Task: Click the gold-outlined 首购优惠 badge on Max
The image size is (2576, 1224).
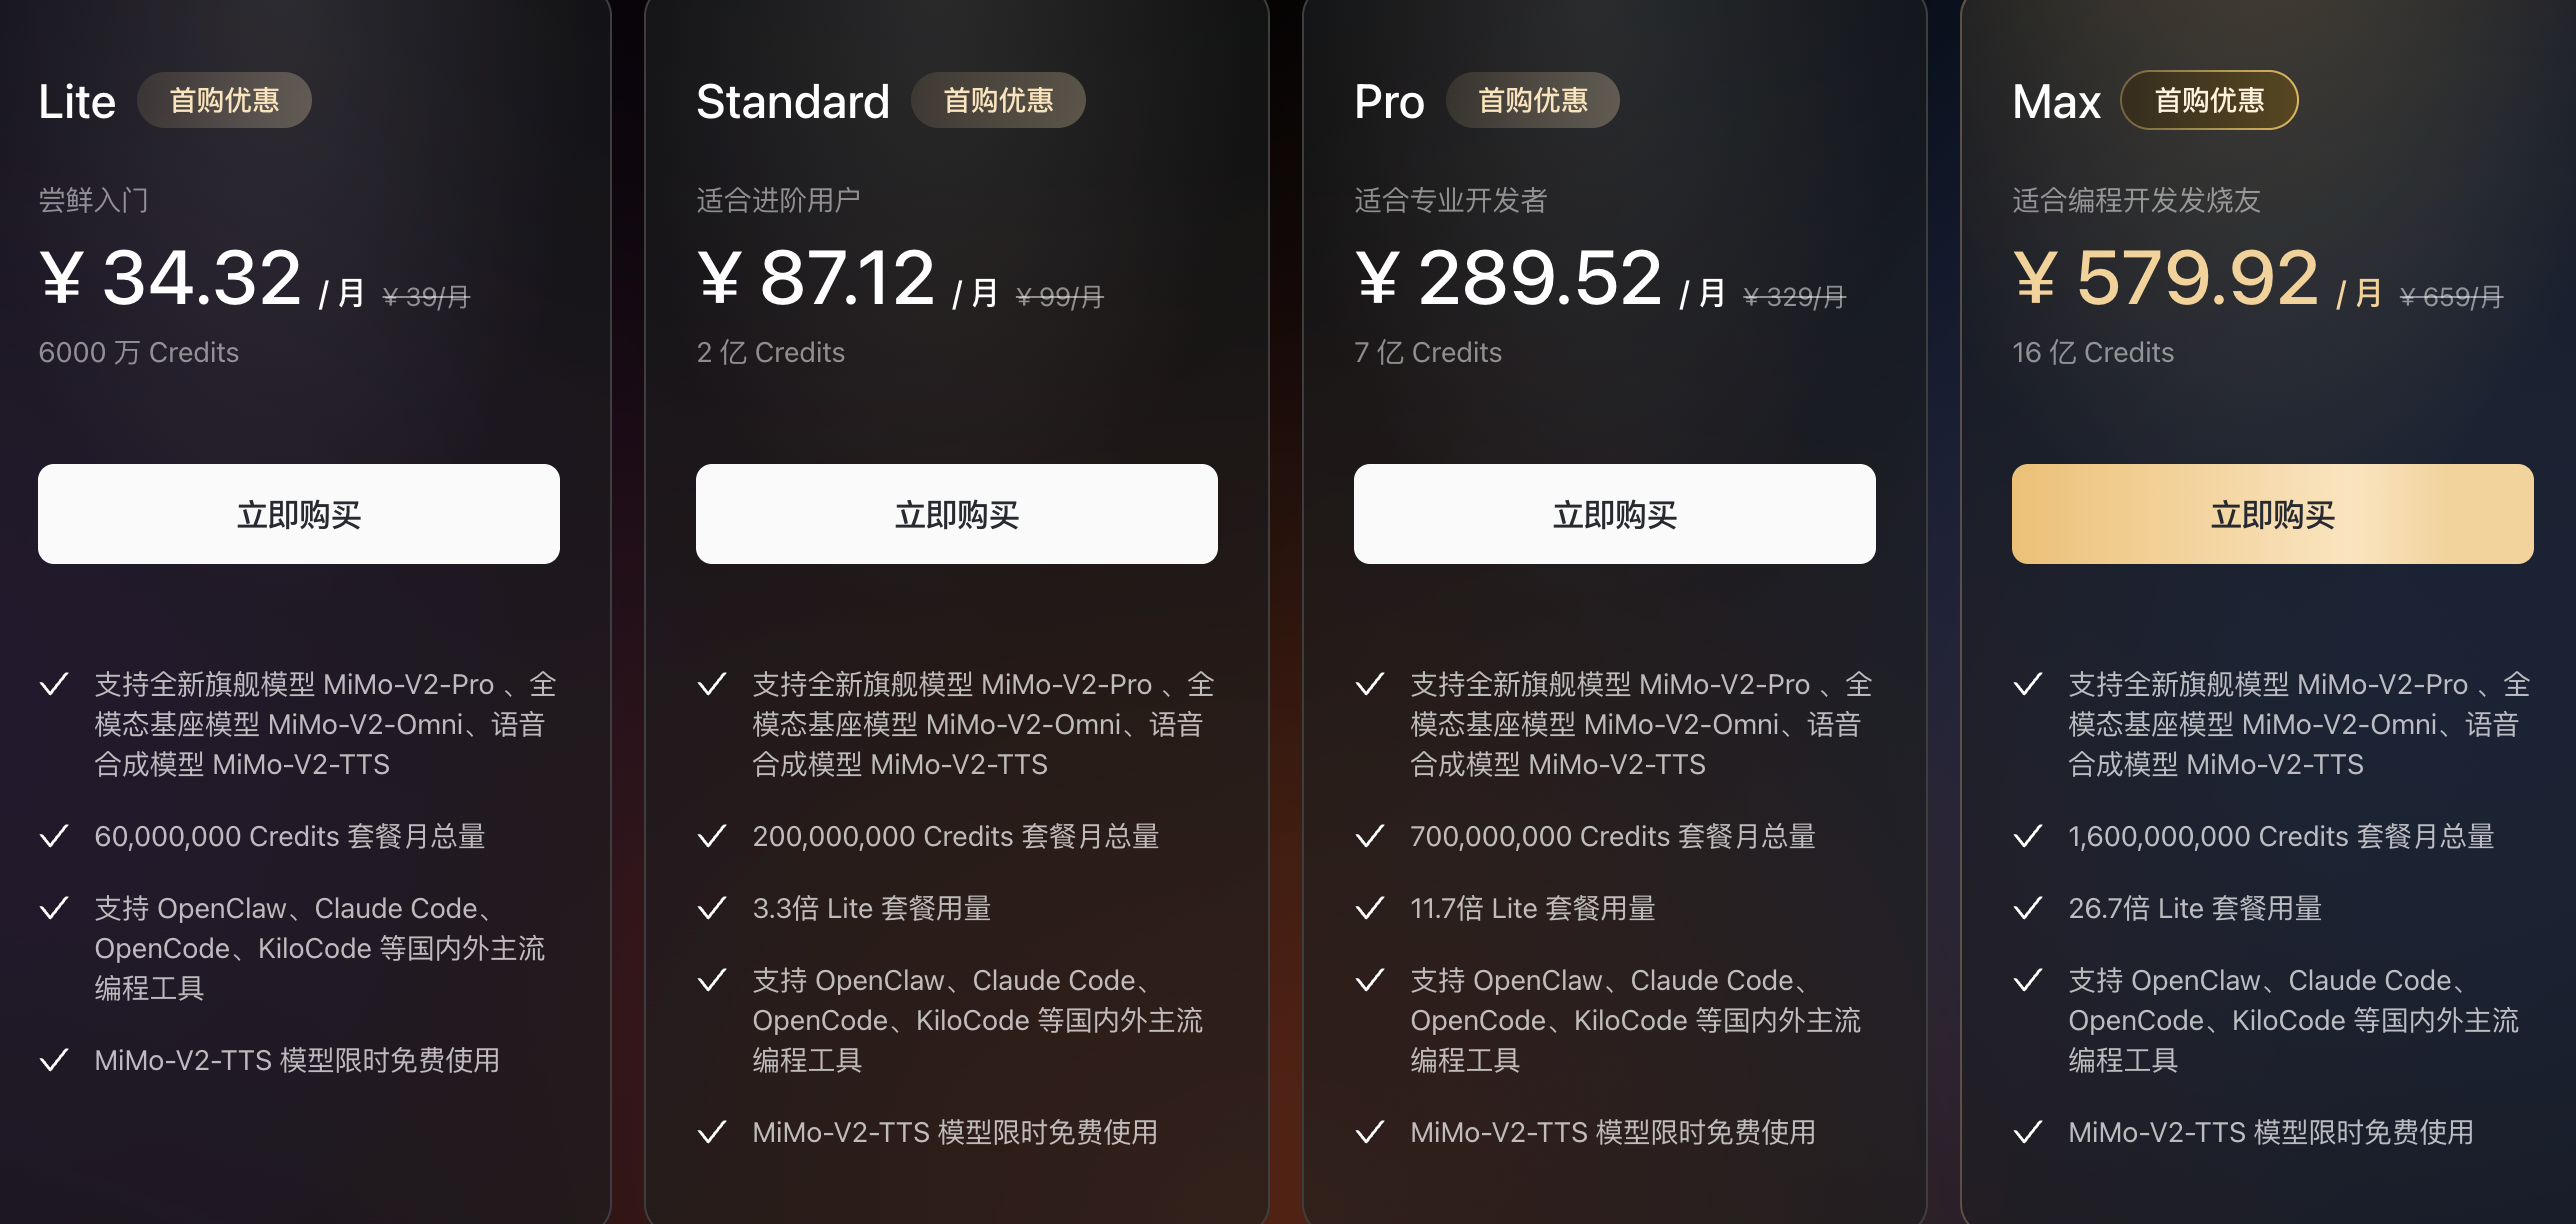Action: [2209, 100]
